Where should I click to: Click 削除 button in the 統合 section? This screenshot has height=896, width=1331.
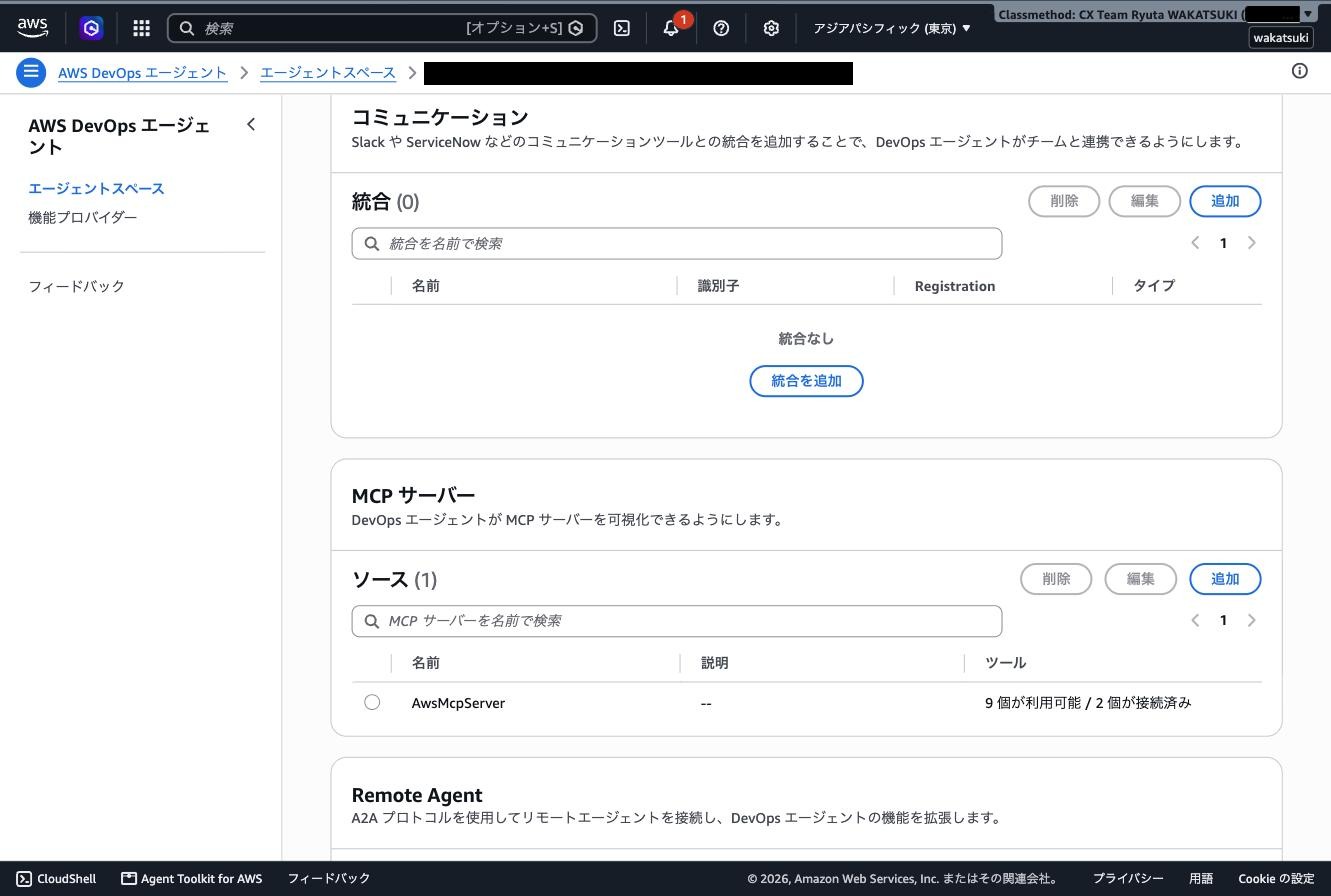[1064, 201]
